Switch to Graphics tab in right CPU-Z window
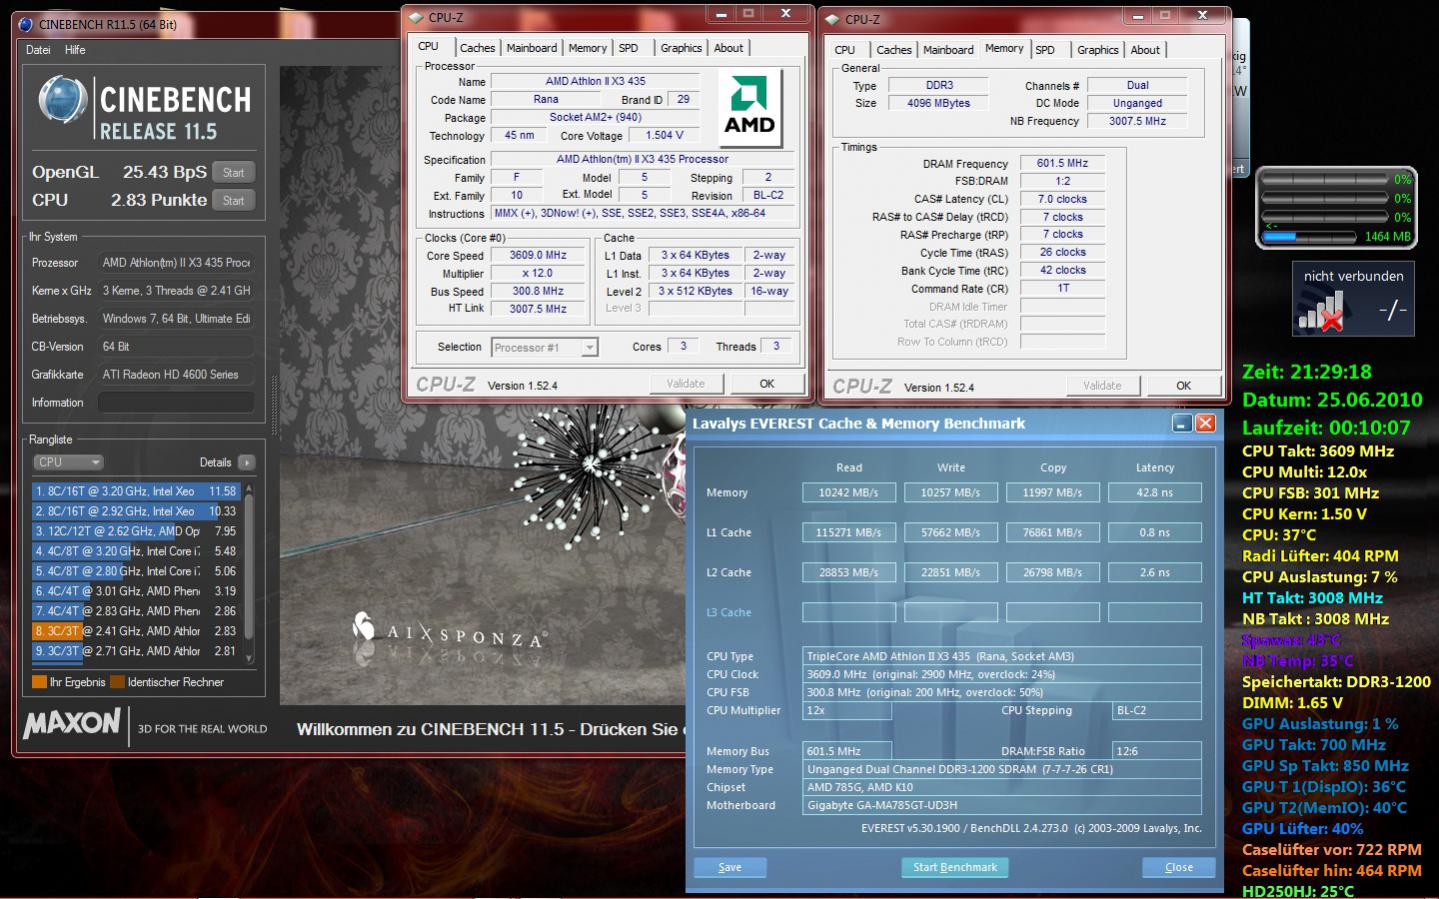Screen dimensions: 1439x899 pyautogui.click(x=1098, y=50)
